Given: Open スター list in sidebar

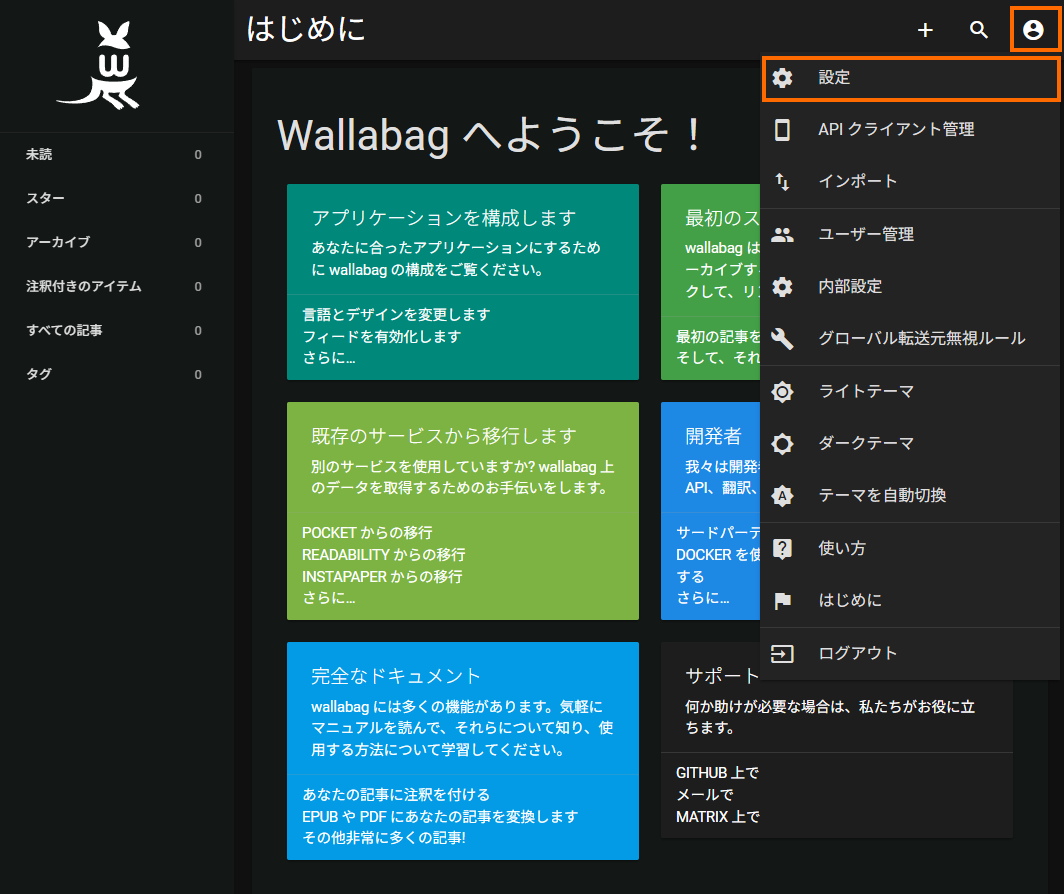Looking at the screenshot, I should (x=117, y=199).
